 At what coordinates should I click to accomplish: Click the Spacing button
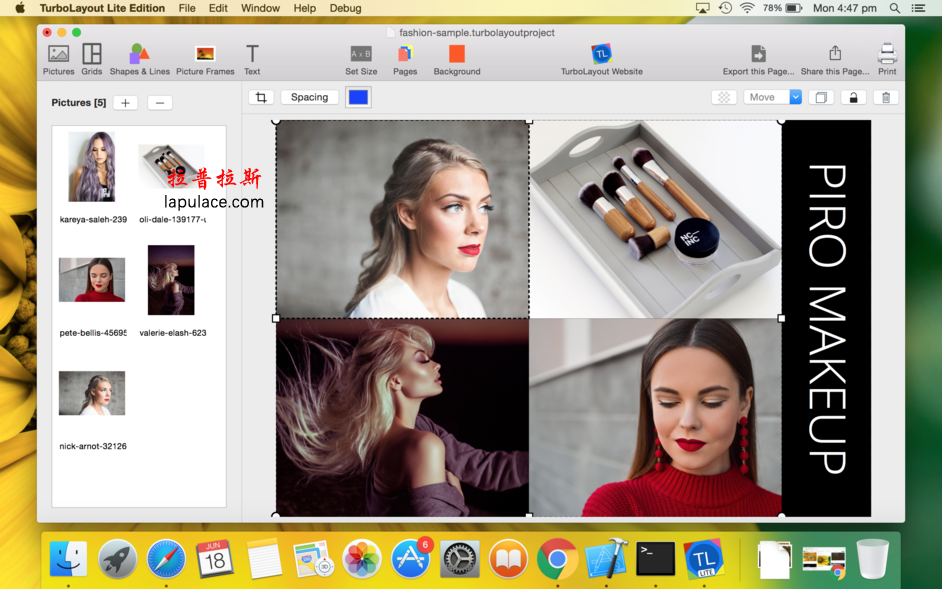click(x=309, y=97)
